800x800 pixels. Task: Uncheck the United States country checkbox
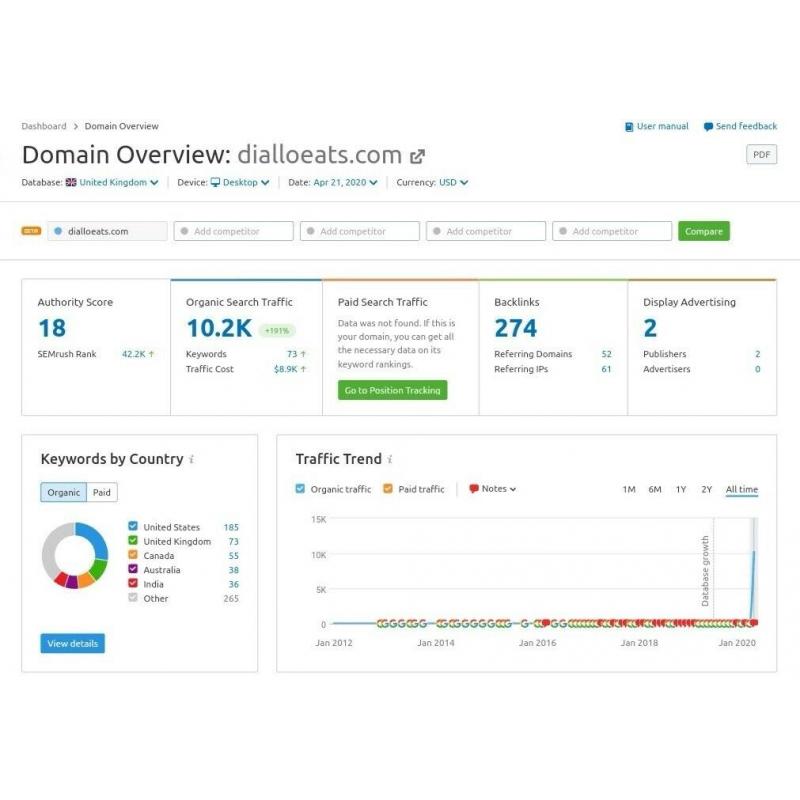point(133,526)
